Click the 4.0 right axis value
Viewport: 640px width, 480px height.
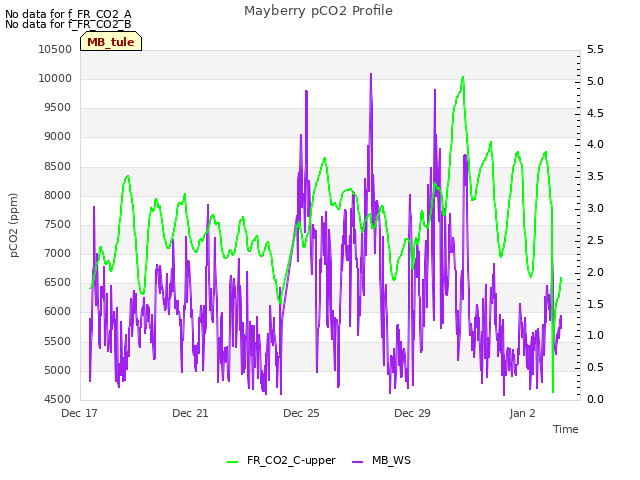click(x=595, y=144)
